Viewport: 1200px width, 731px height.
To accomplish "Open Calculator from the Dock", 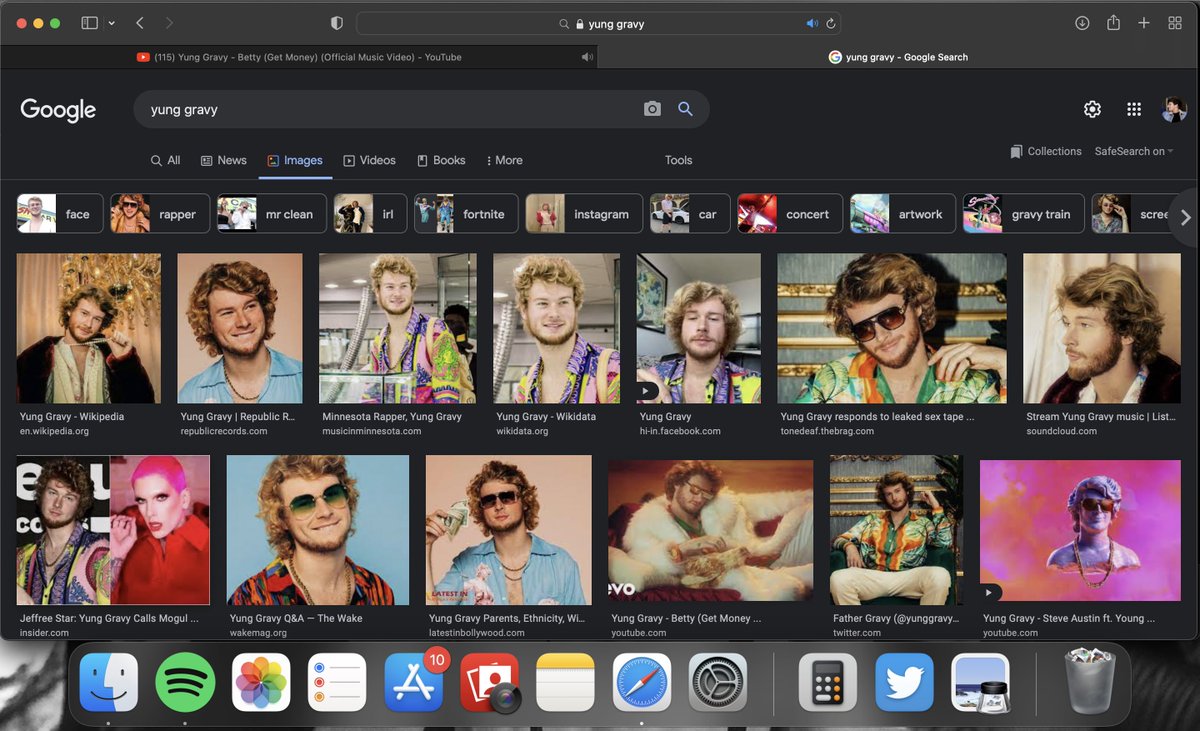I will click(x=828, y=682).
